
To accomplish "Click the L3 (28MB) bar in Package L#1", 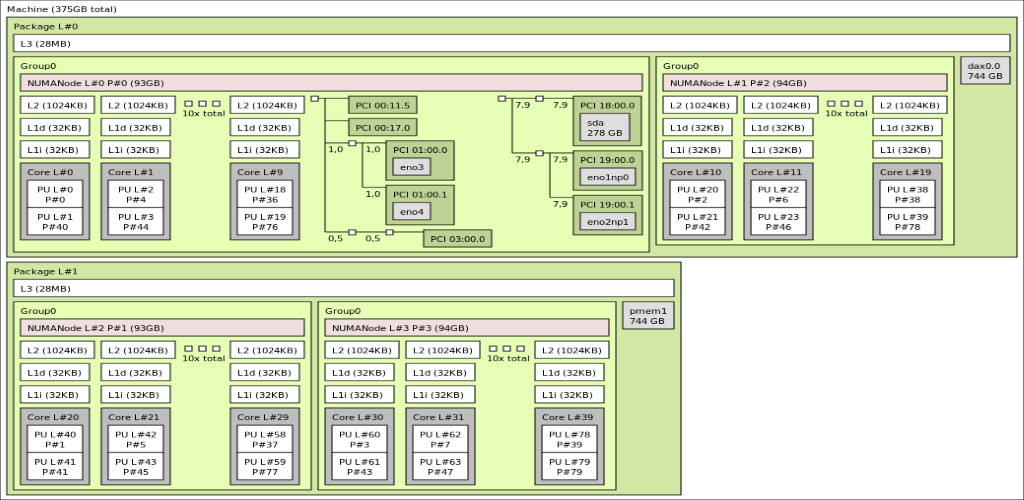I will tap(343, 288).
